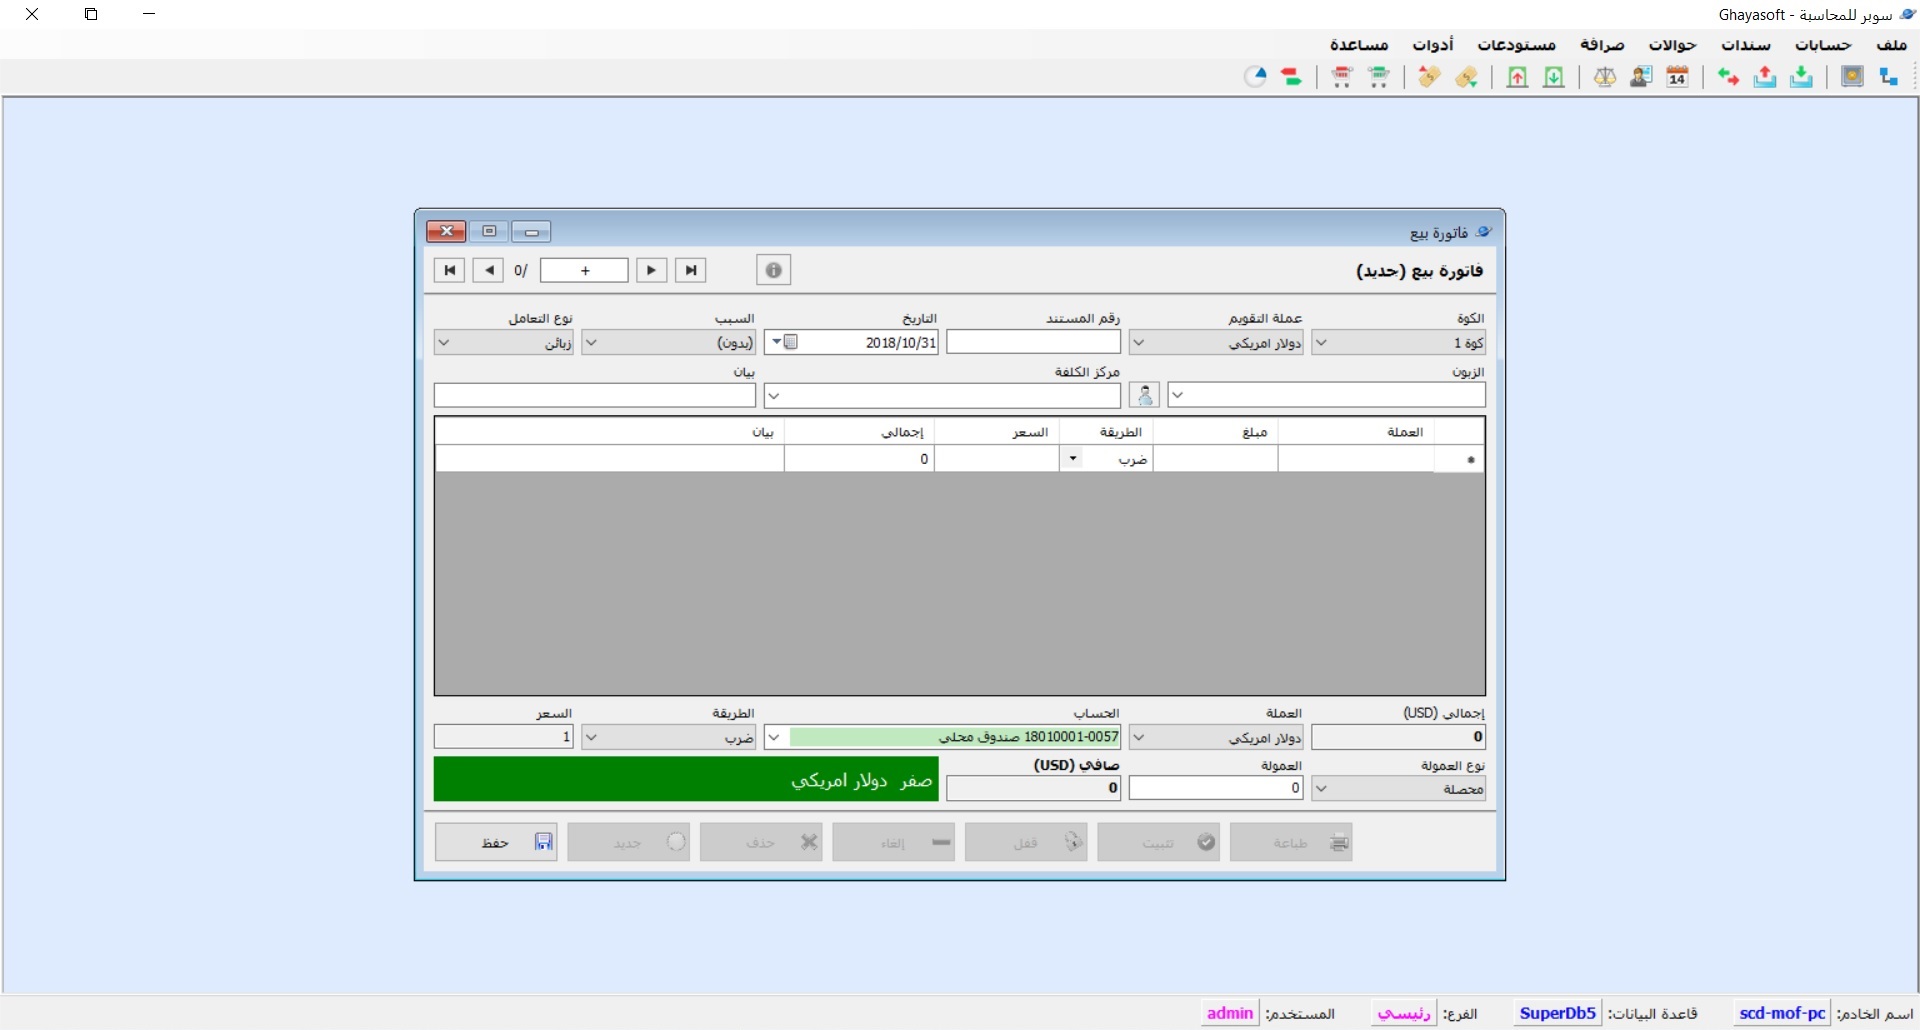Open the صرافة menu
The width and height of the screenshot is (1920, 1030).
[1602, 45]
